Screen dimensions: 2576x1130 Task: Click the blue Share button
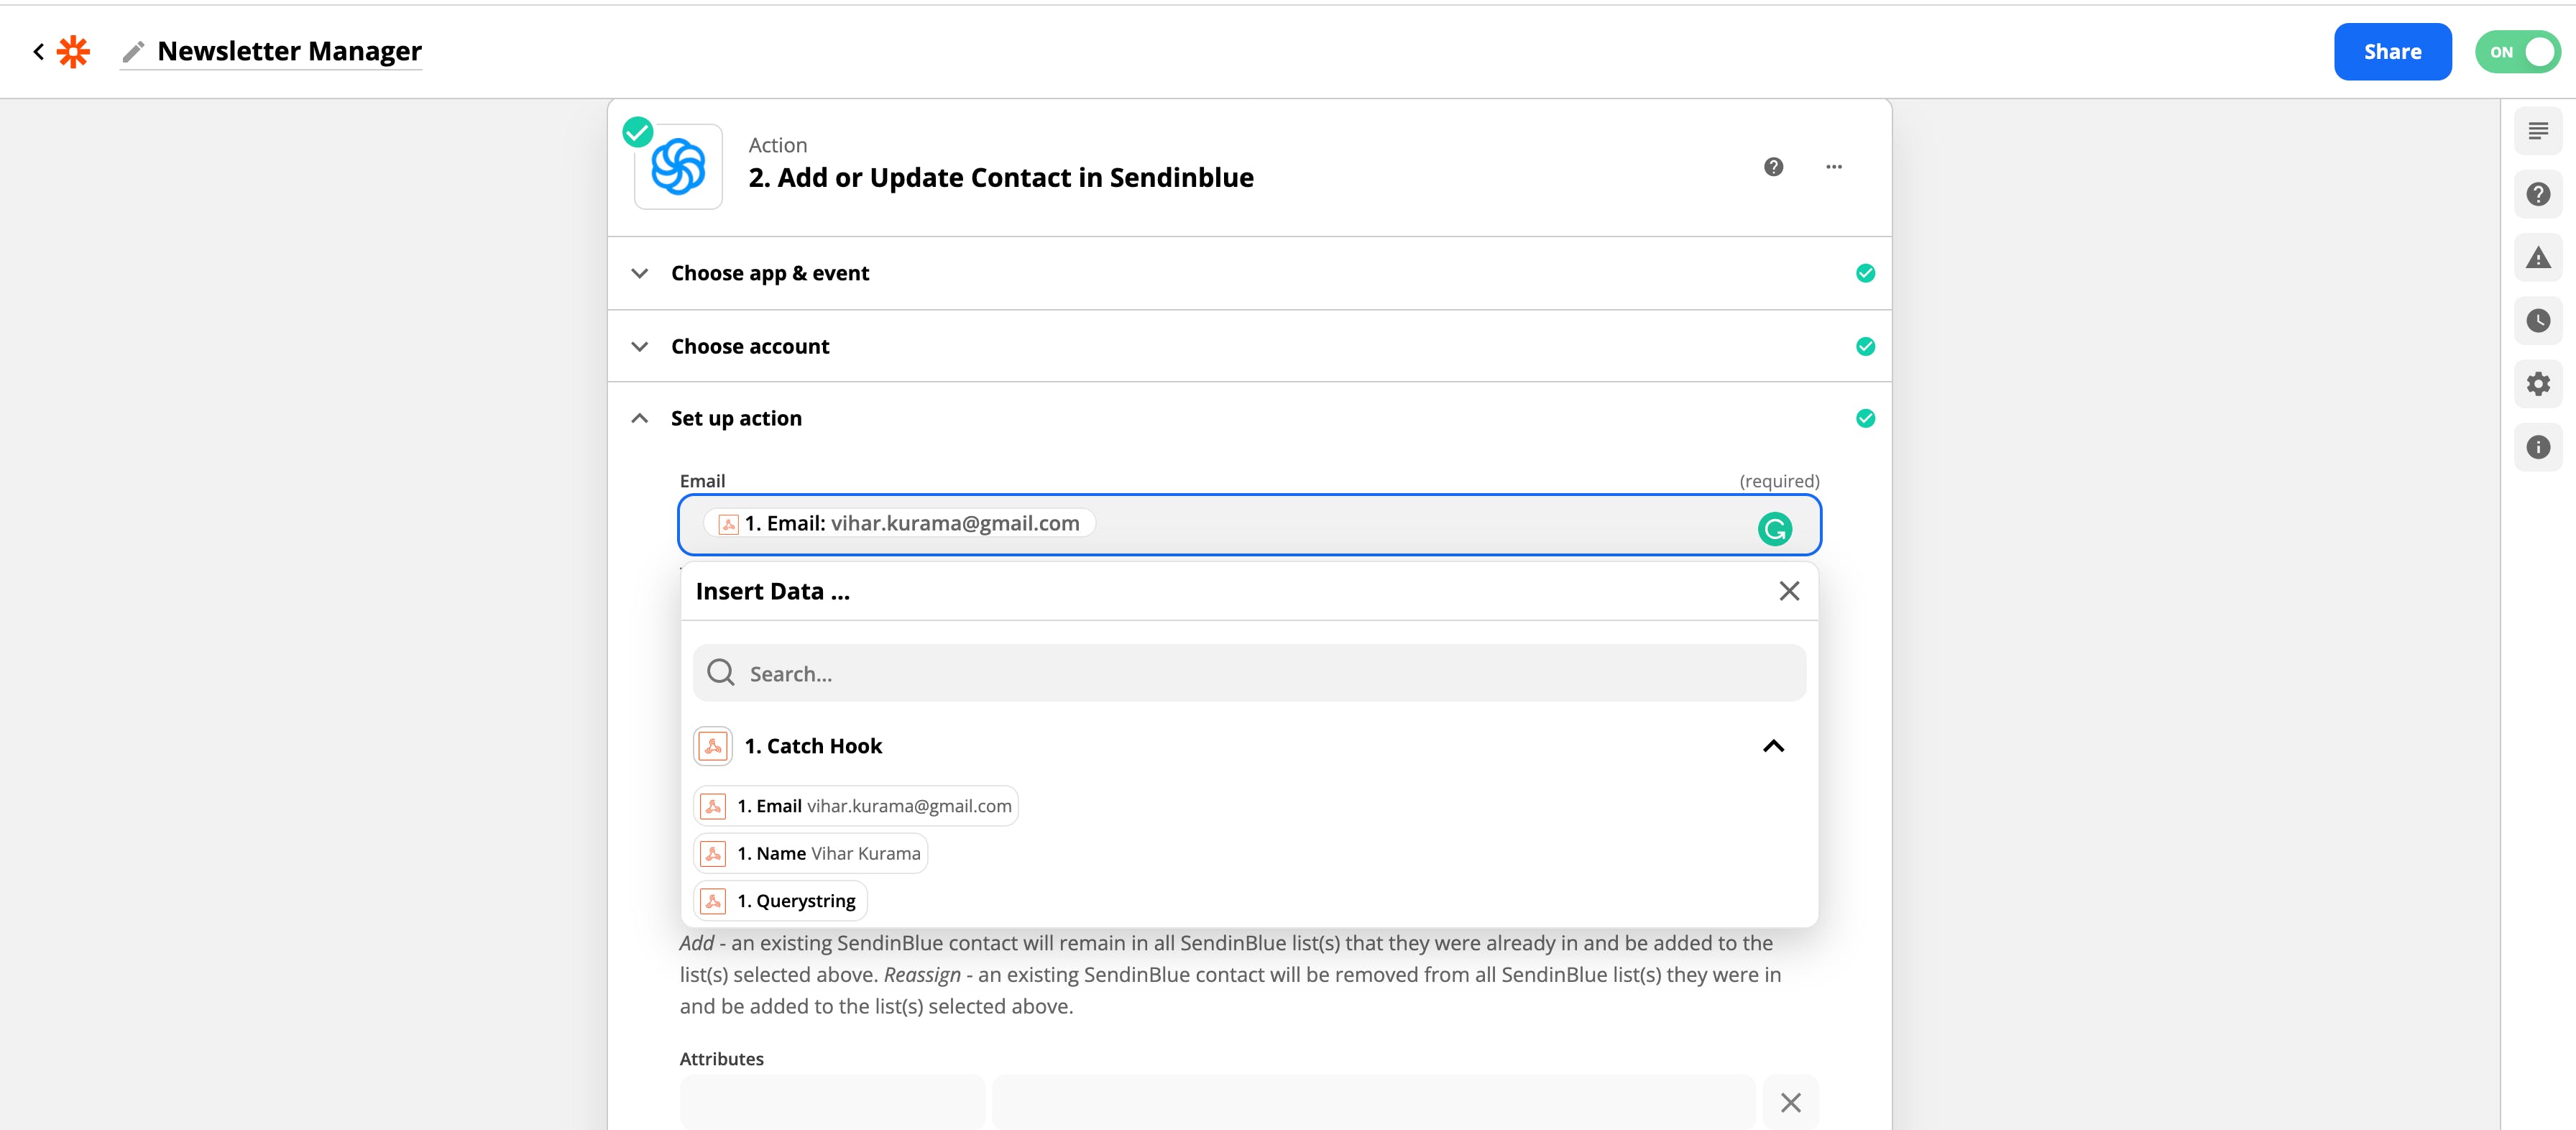2391,52
